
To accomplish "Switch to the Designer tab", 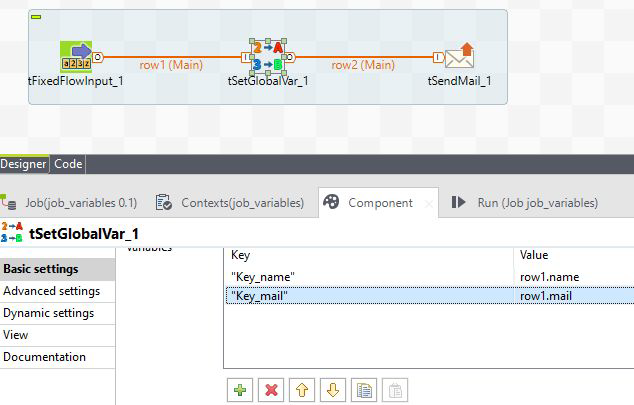I will pos(23,164).
